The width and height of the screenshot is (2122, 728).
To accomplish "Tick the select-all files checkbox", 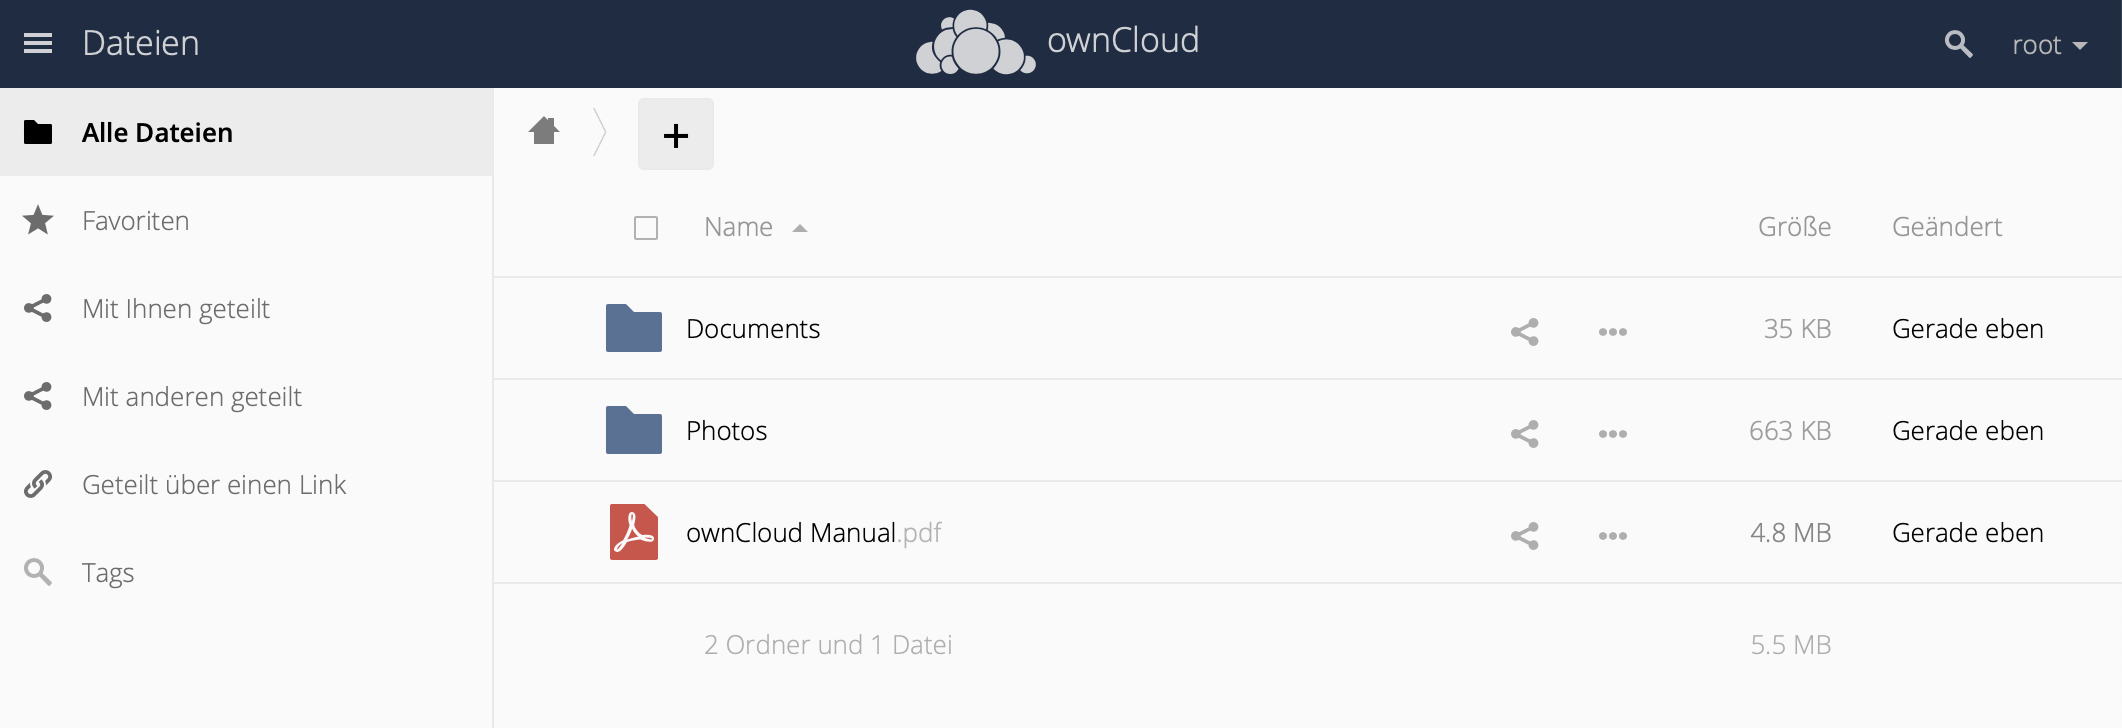I will [646, 228].
